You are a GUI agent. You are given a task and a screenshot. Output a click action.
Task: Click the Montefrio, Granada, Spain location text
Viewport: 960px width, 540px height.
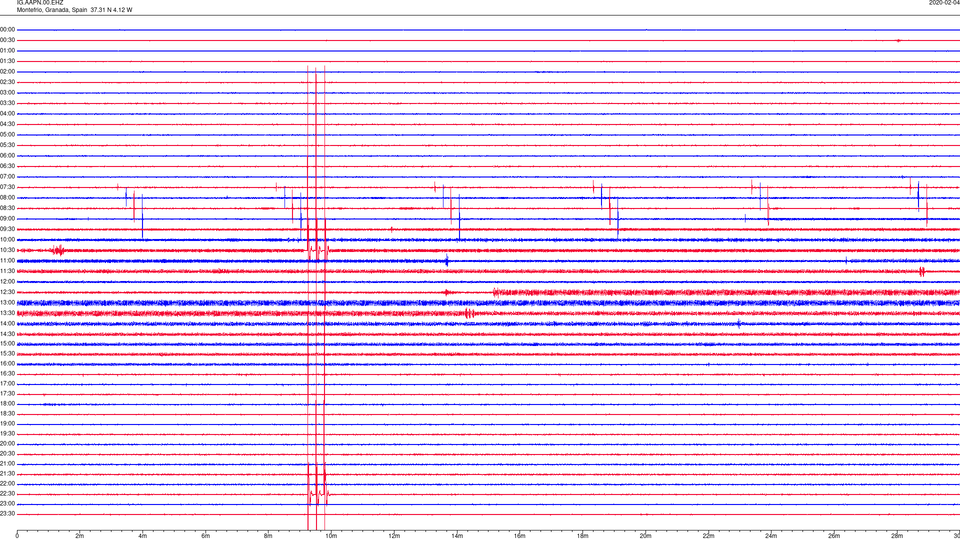pyautogui.click(x=51, y=10)
